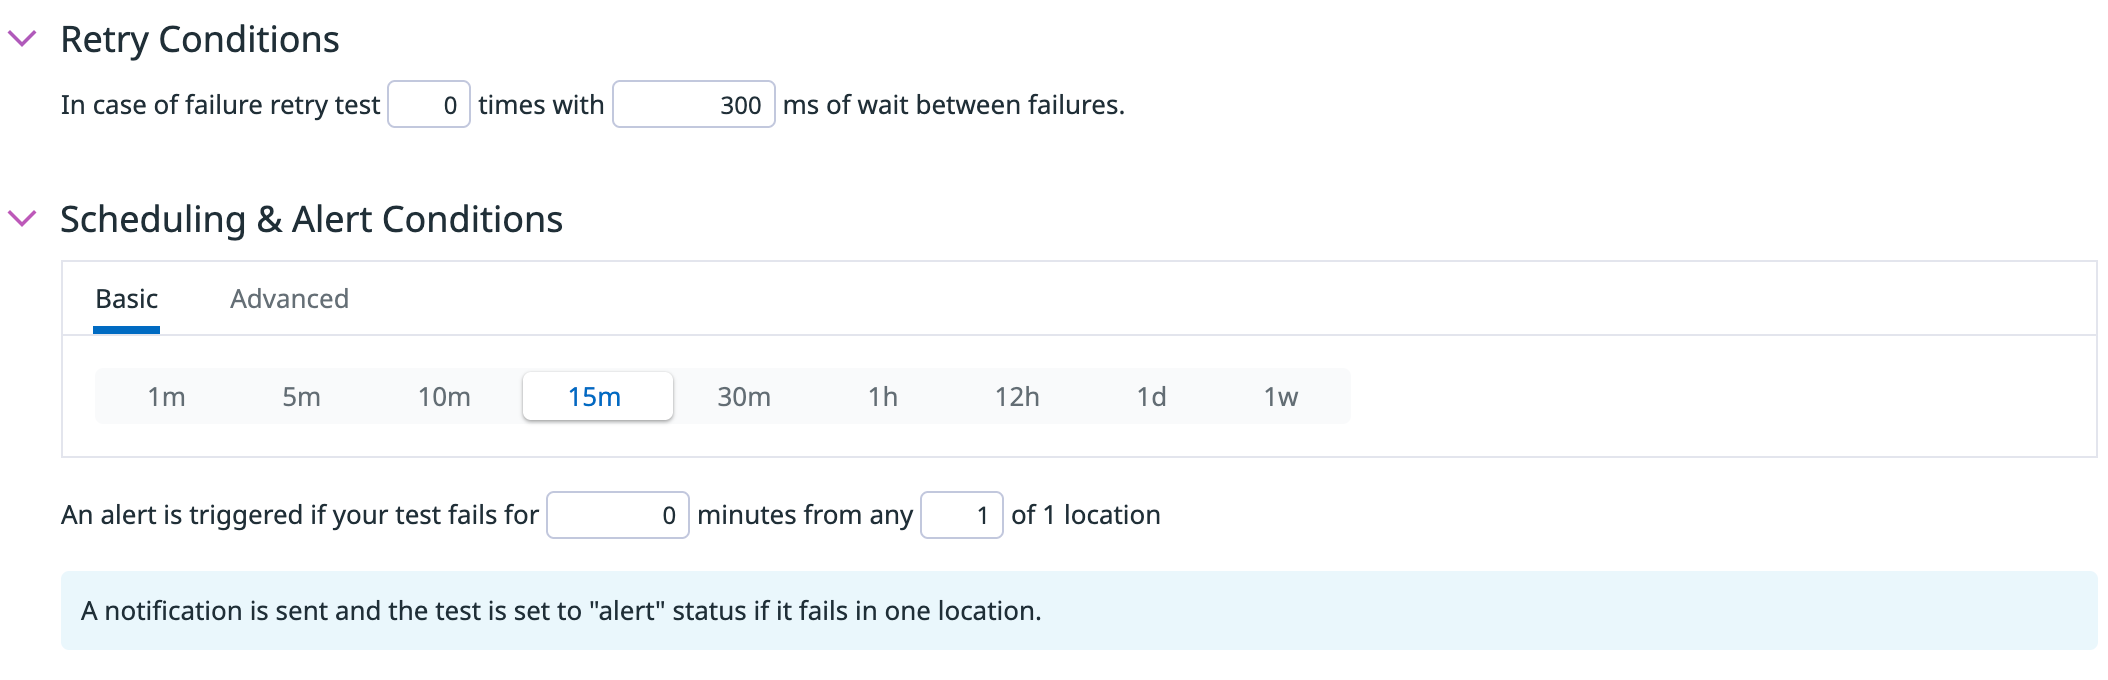2108x680 pixels.
Task: Select the 1d frequency option
Action: 1151,397
